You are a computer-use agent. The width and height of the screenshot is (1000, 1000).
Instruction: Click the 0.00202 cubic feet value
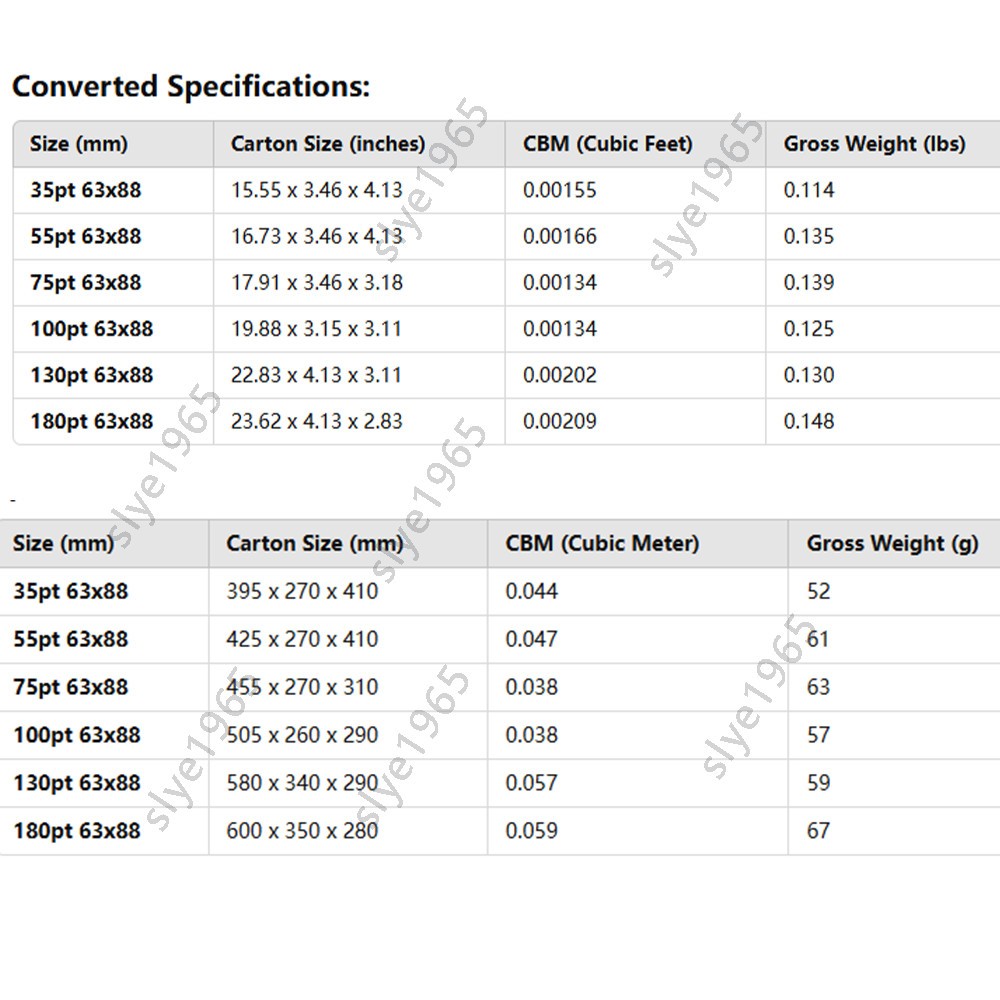[x=559, y=374]
